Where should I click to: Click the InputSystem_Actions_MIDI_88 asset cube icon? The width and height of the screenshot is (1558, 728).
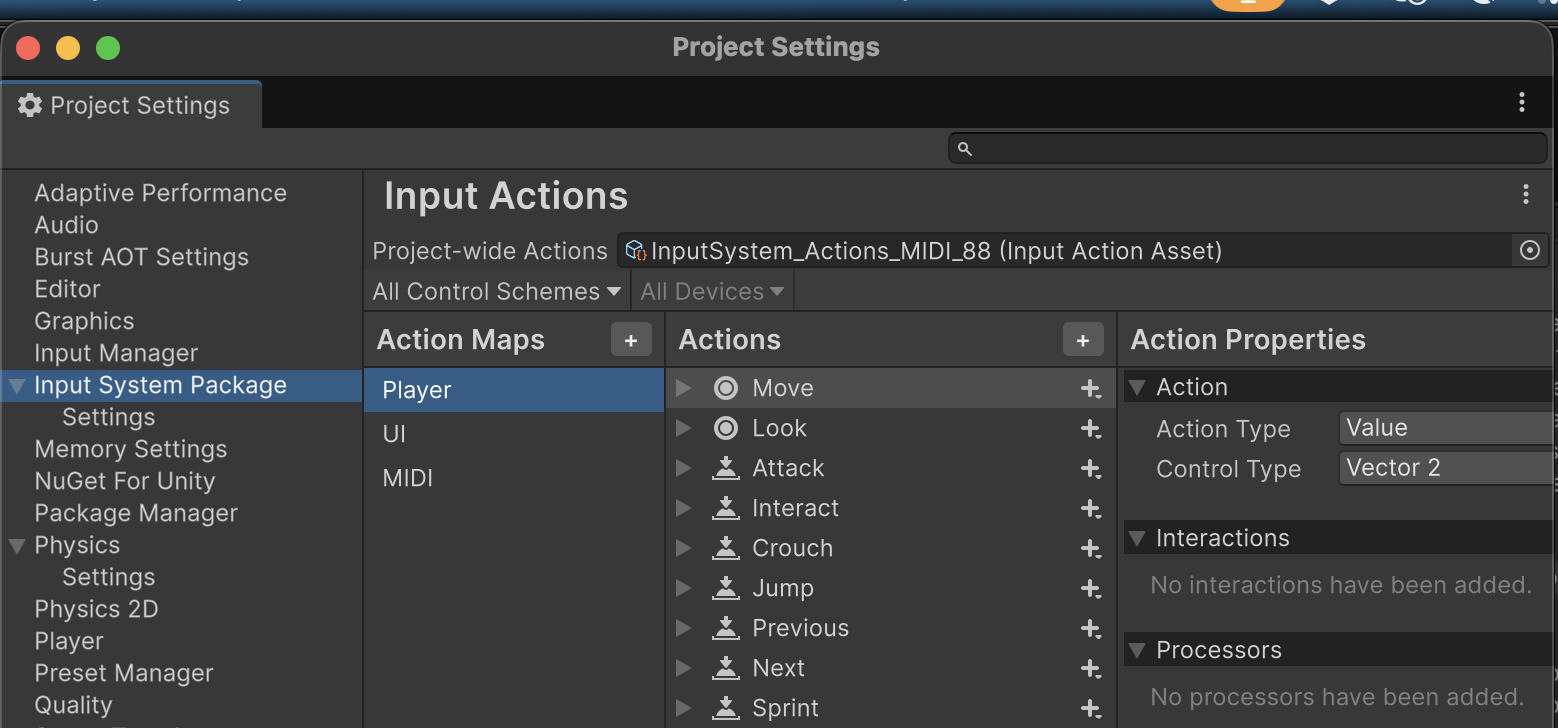635,250
